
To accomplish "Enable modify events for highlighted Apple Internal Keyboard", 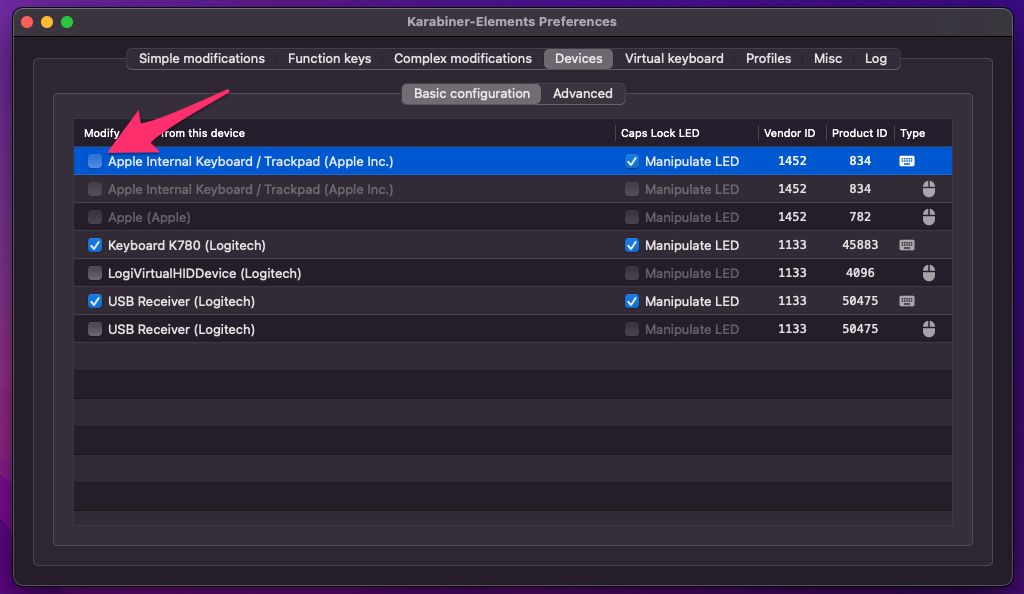I will tap(95, 161).
